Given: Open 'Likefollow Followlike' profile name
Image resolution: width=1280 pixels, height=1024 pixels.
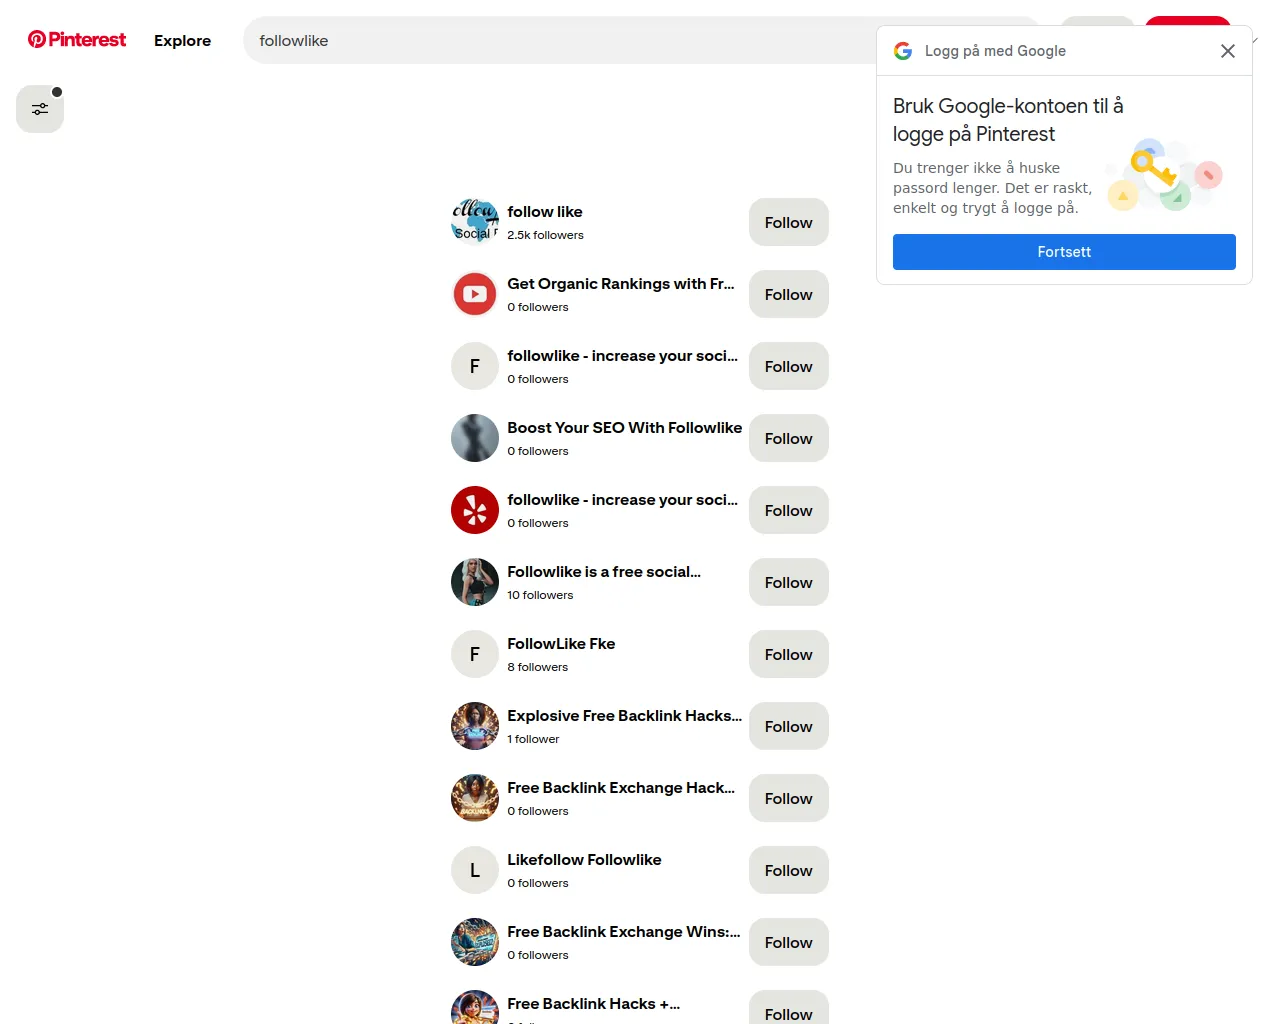Looking at the screenshot, I should point(584,860).
